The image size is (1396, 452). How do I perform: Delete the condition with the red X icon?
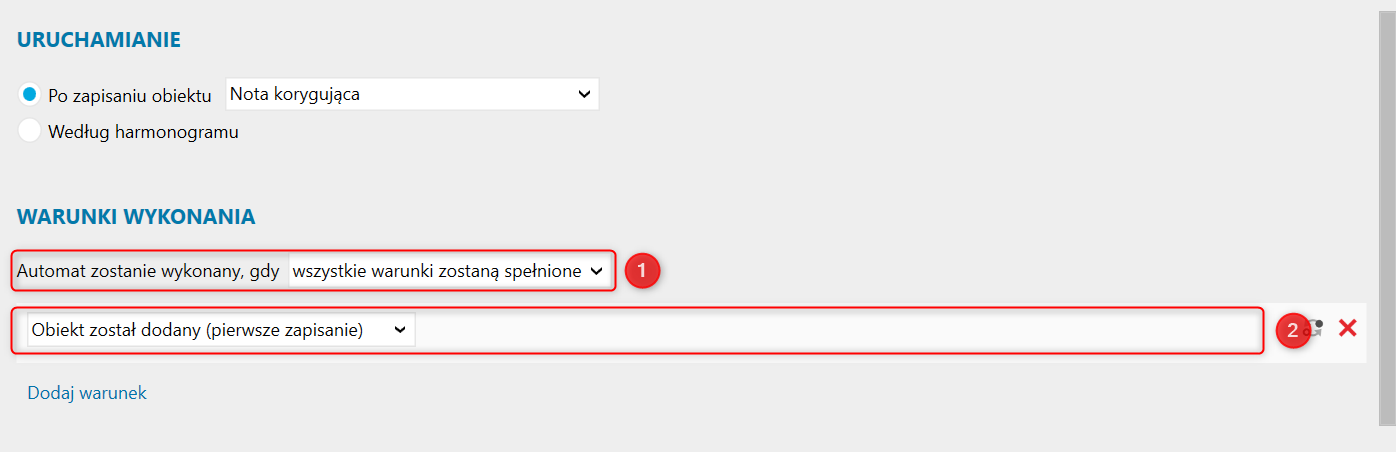pyautogui.click(x=1347, y=328)
